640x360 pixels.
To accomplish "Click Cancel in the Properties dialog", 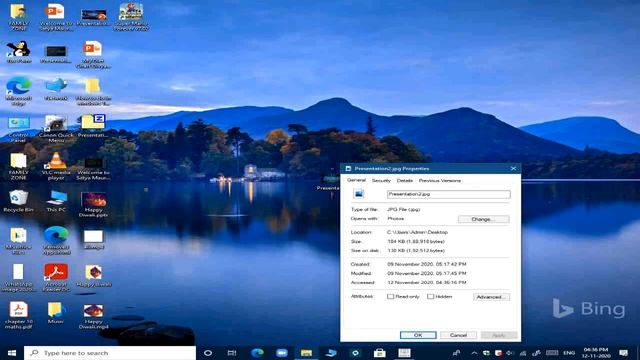I will point(458,335).
